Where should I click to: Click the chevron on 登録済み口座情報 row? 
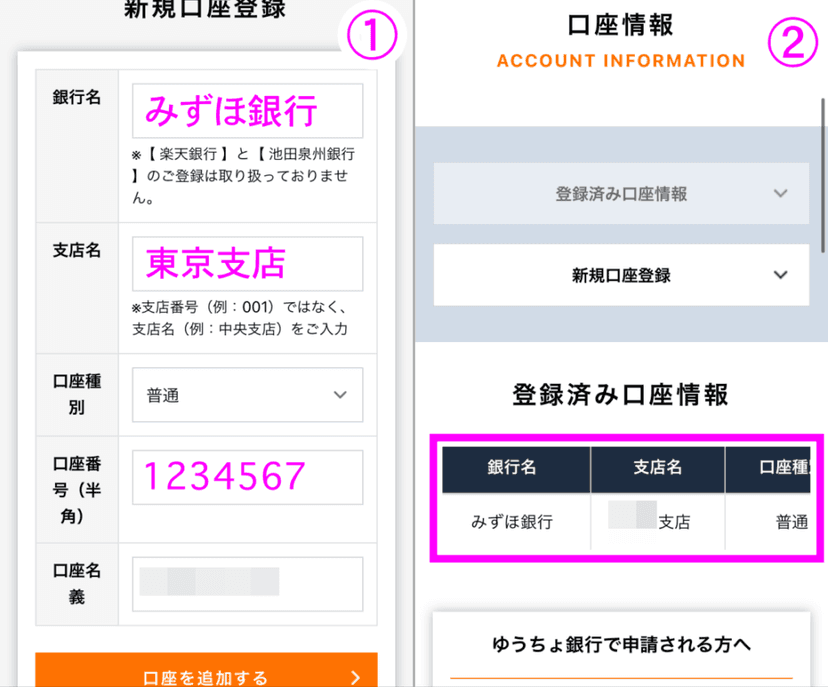click(x=780, y=193)
